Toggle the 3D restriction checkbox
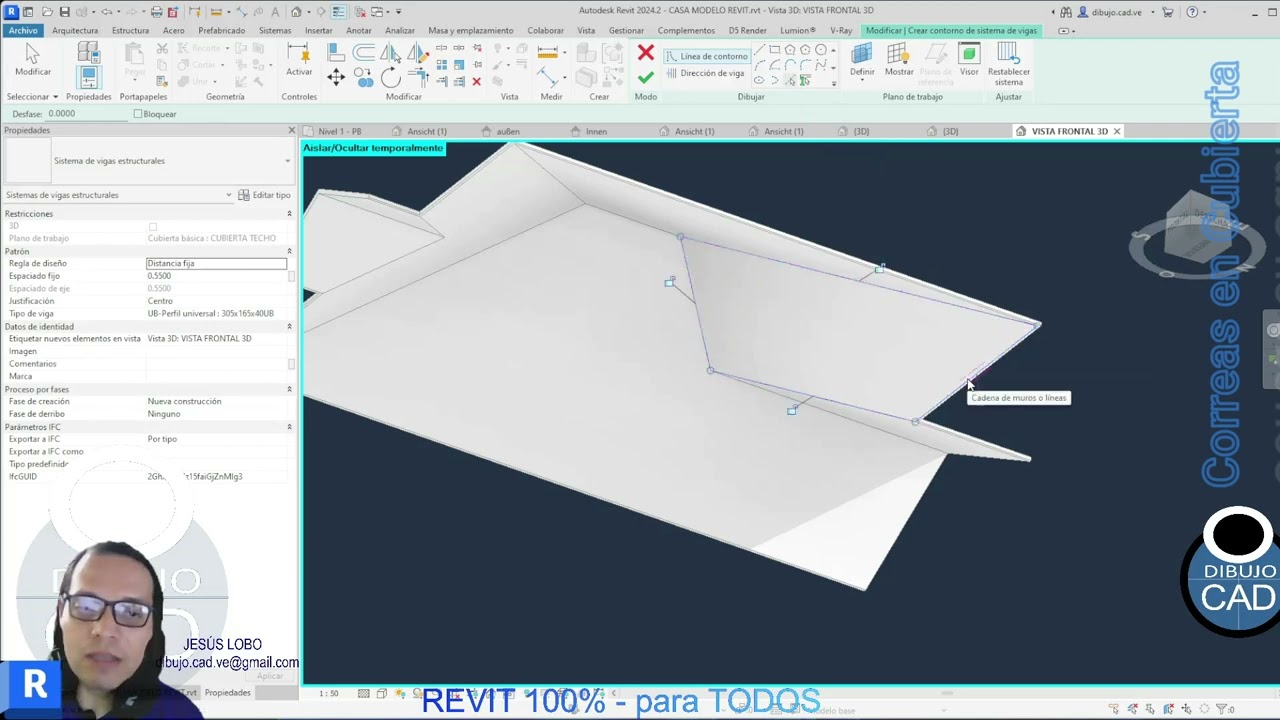Screen dimensions: 1280x720 click(153, 226)
